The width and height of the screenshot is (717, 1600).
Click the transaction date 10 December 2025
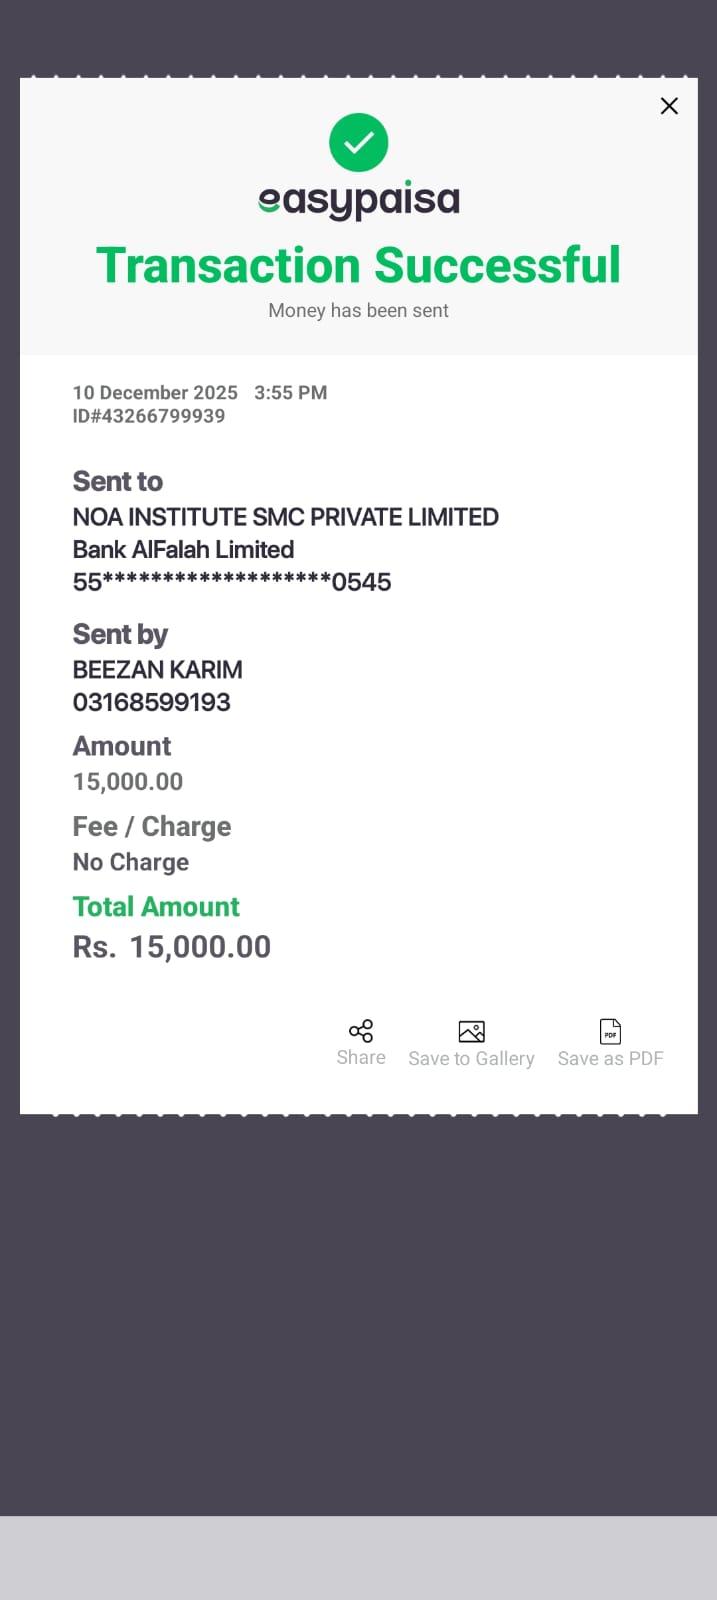coord(155,393)
